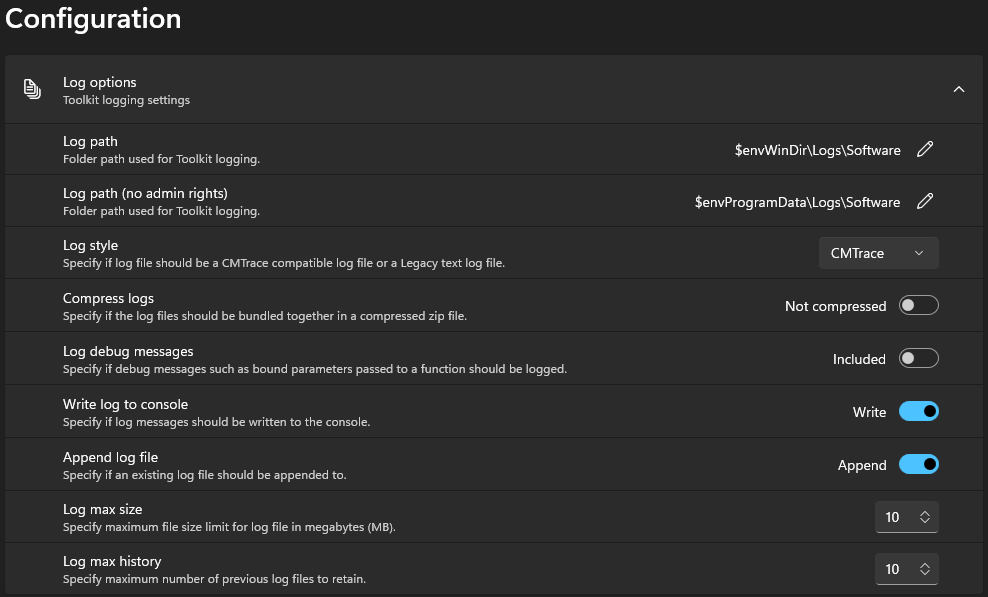Enable the Log debug messages switch

click(x=918, y=358)
